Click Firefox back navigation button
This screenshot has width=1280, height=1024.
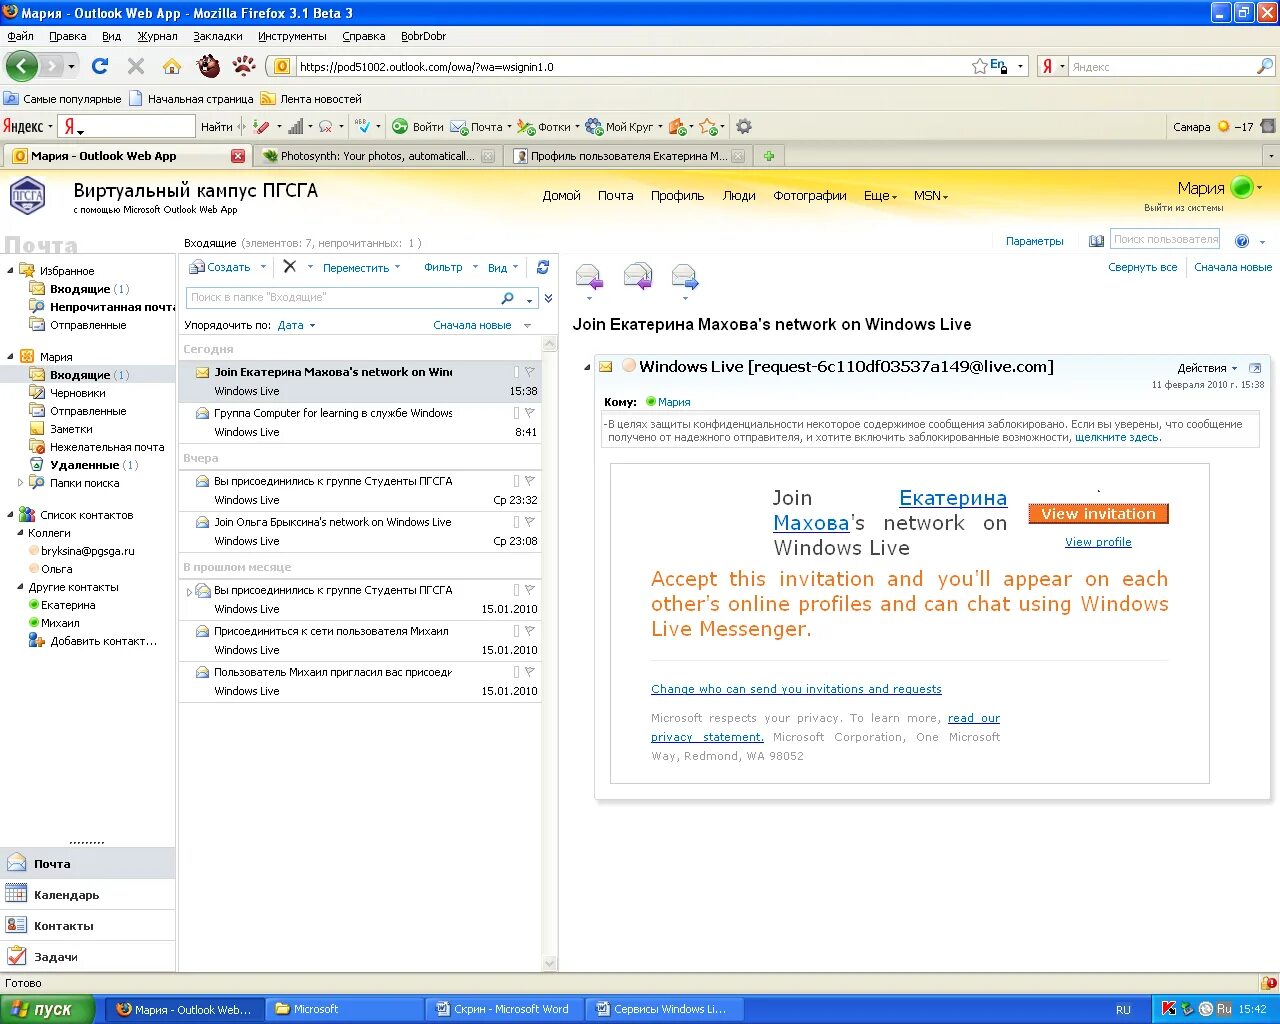point(22,66)
